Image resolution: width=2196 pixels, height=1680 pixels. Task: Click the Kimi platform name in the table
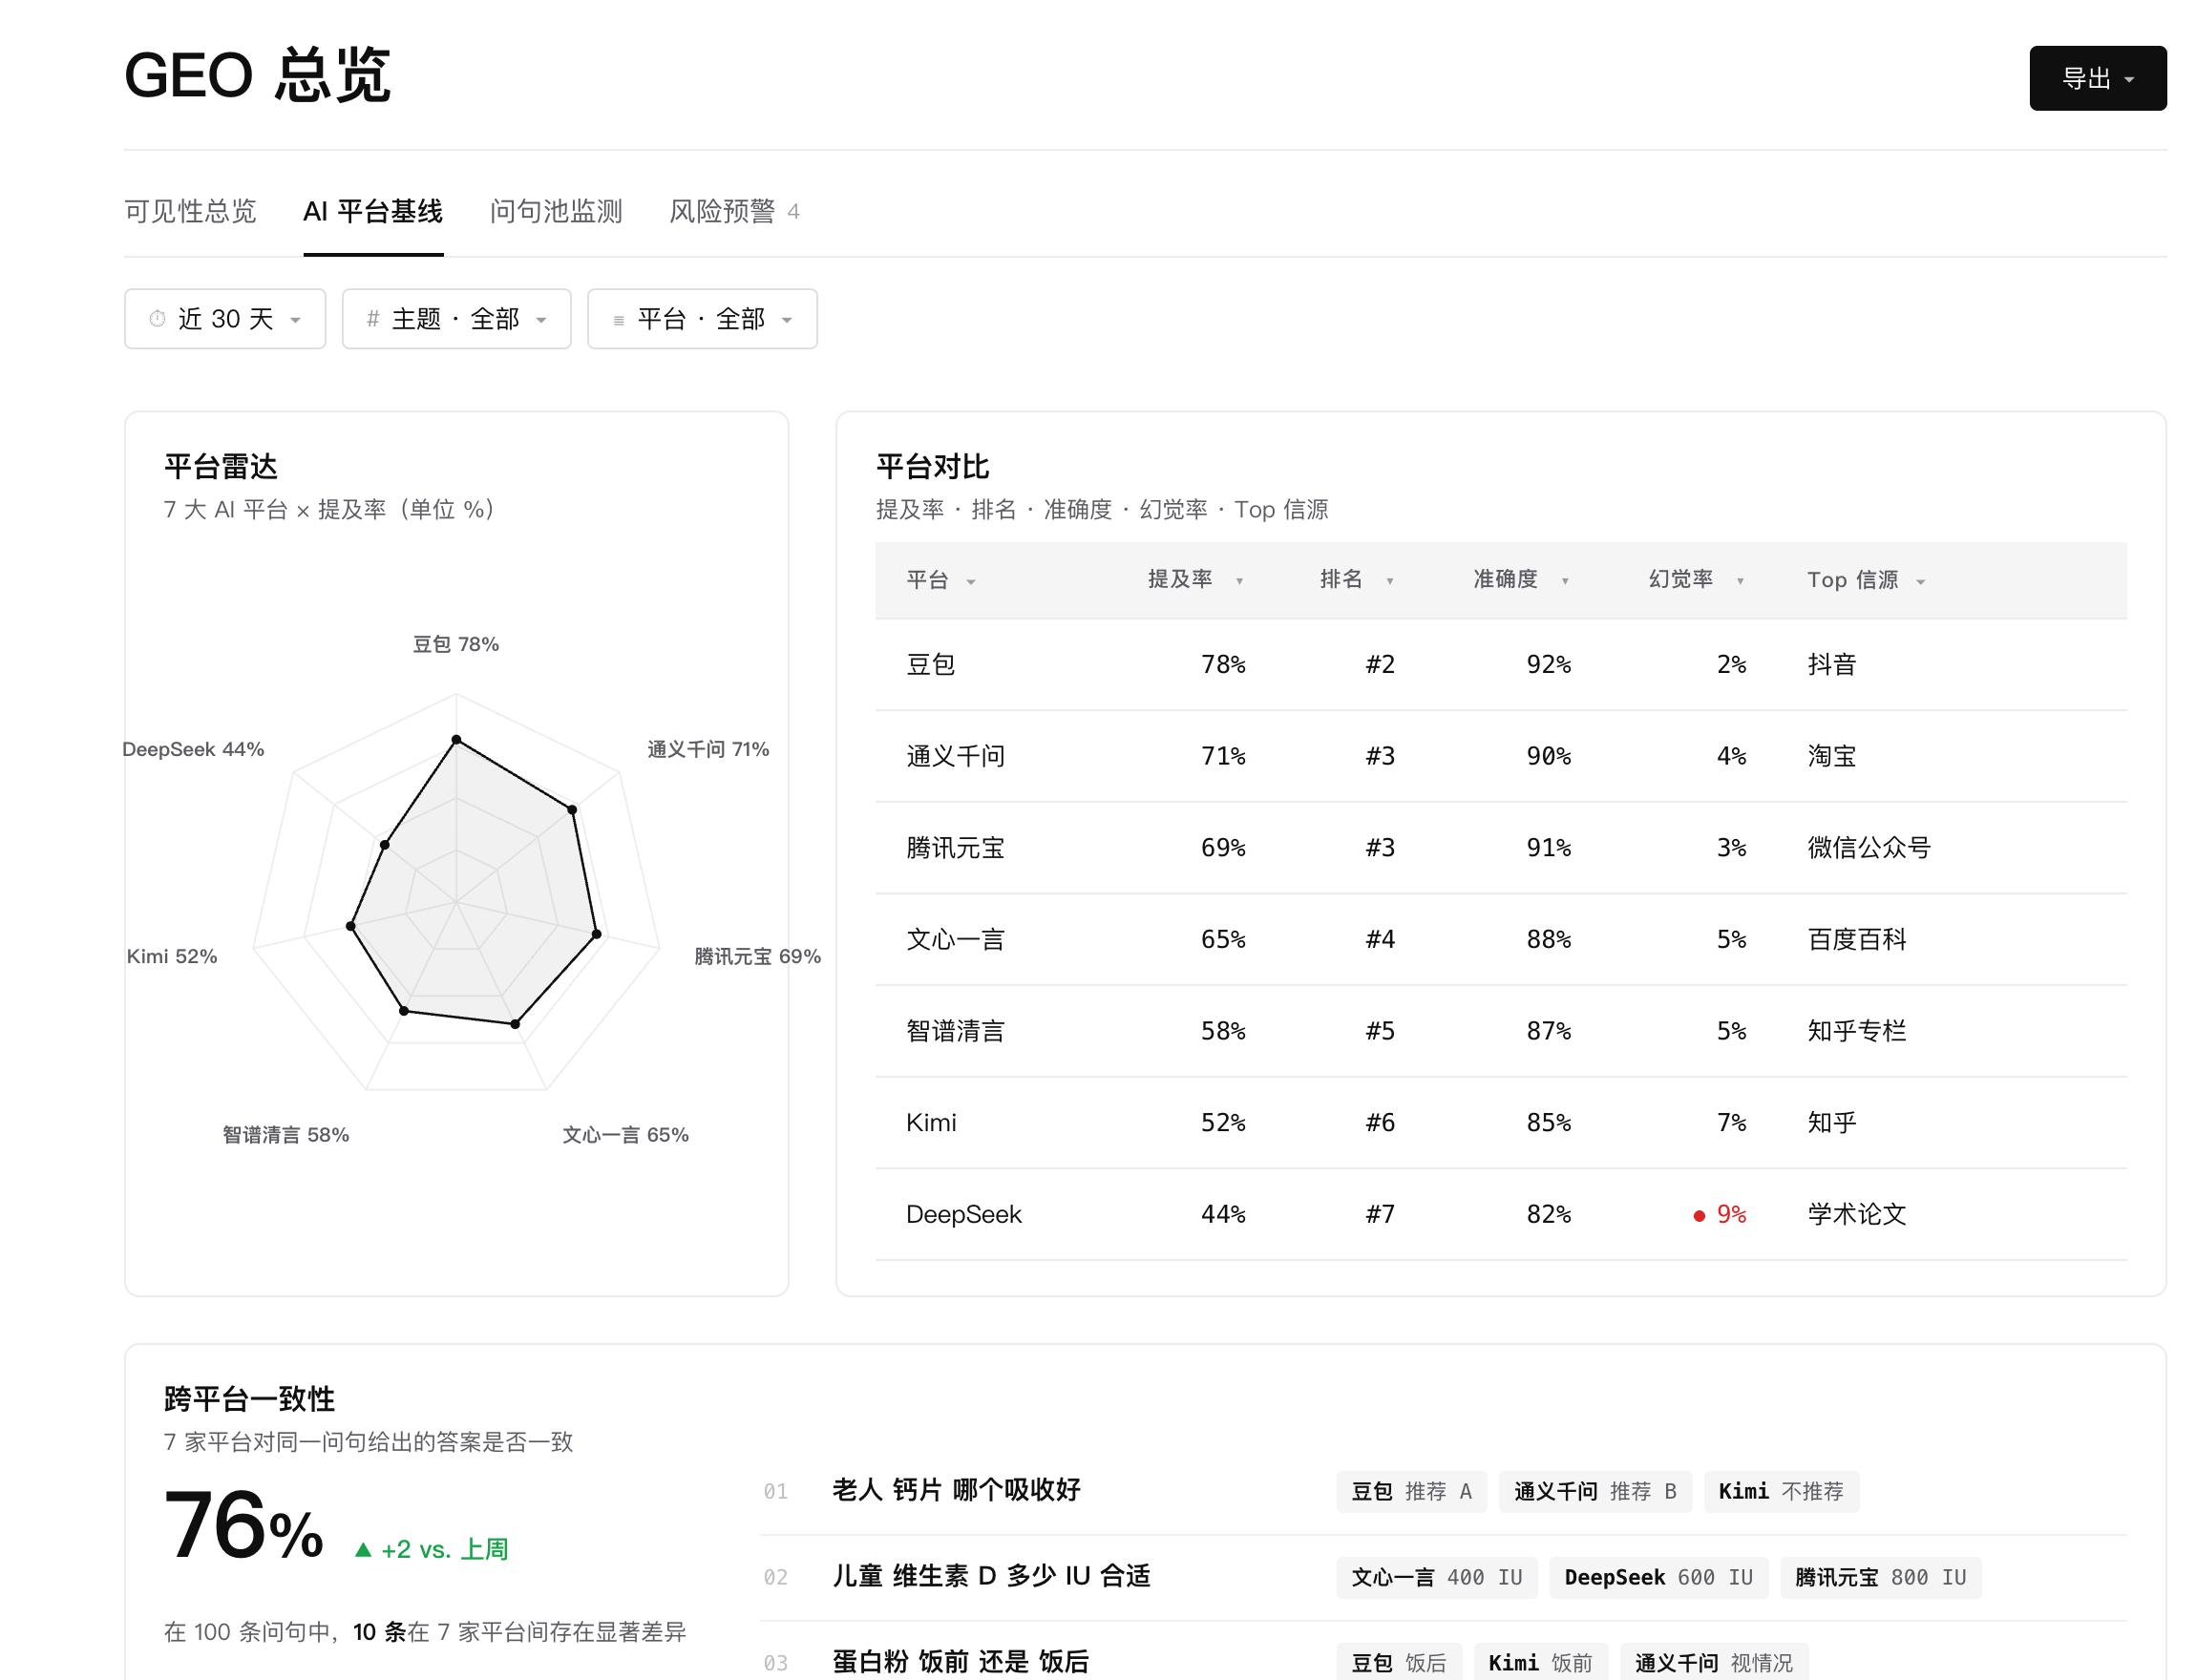[931, 1122]
